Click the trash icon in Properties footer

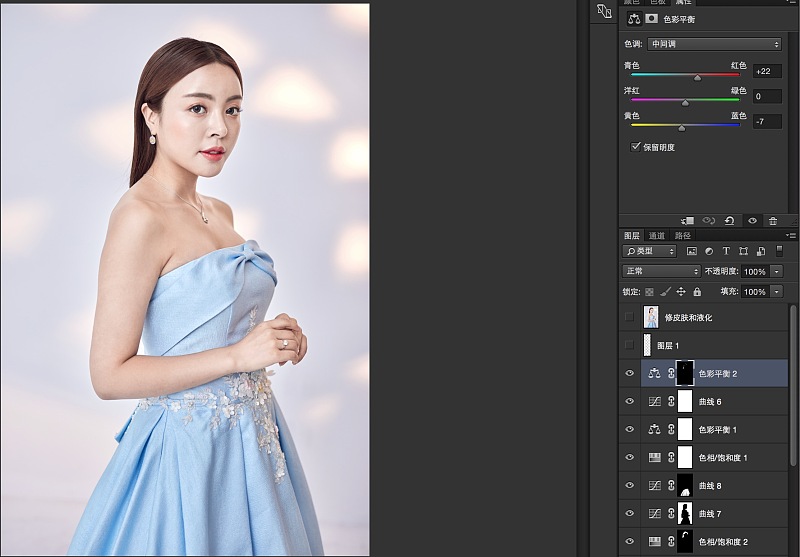(x=773, y=221)
